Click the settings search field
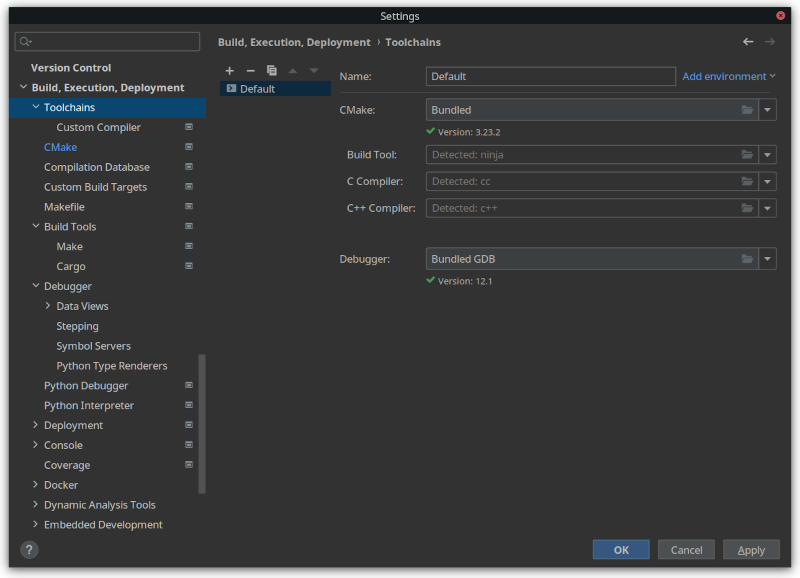Image resolution: width=800 pixels, height=578 pixels. pyautogui.click(x=107, y=41)
